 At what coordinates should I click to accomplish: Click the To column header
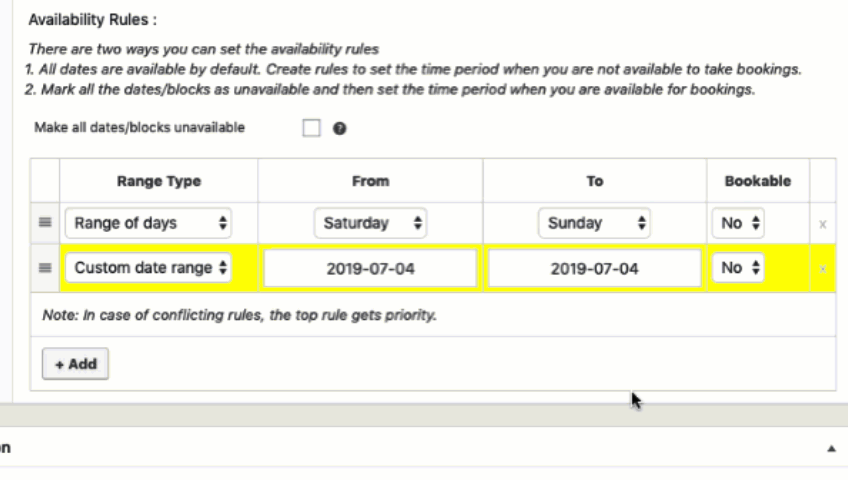(x=594, y=181)
